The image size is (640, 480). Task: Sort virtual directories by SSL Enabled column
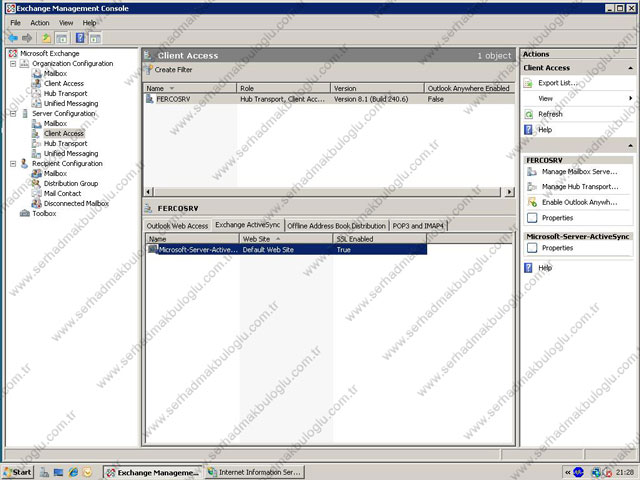coord(380,239)
